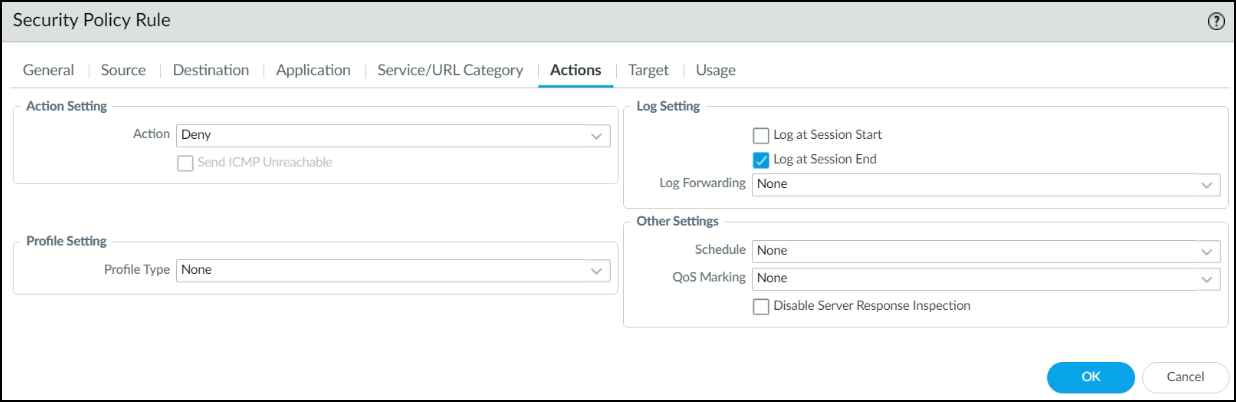This screenshot has height=402, width=1236.
Task: Open the Log Forwarding dropdown
Action: point(986,185)
